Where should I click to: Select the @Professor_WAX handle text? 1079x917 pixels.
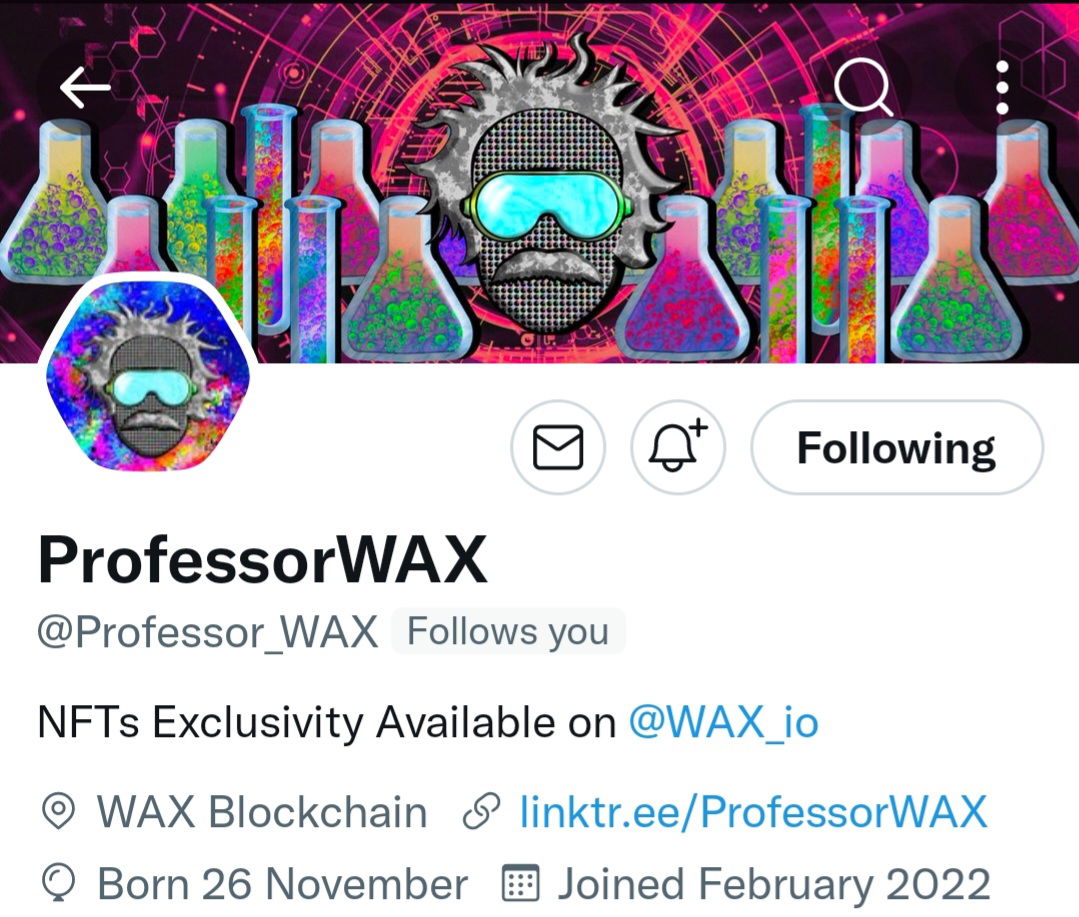click(x=208, y=632)
